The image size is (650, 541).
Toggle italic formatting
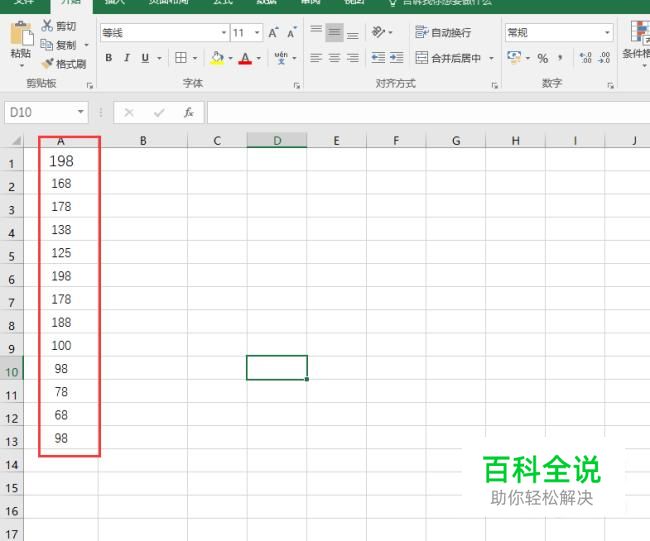pos(127,58)
